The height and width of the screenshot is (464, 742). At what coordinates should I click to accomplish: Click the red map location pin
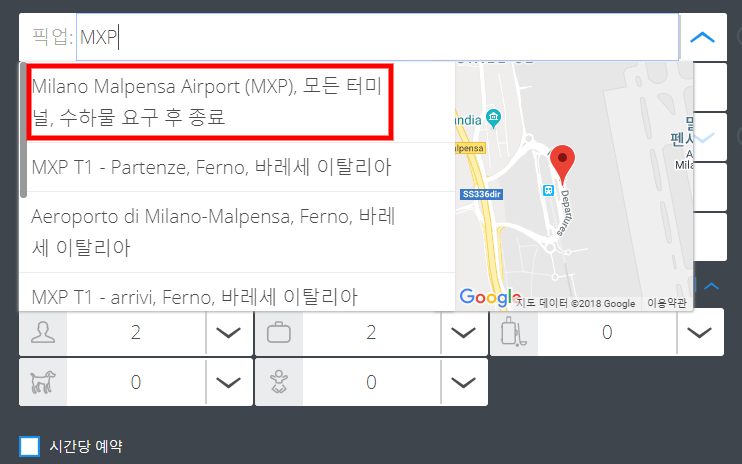click(563, 161)
